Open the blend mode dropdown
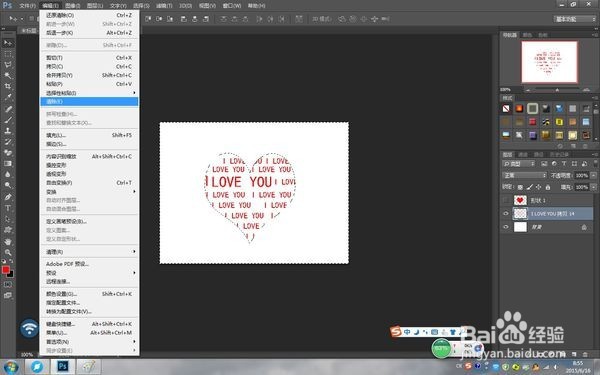 [x=524, y=175]
